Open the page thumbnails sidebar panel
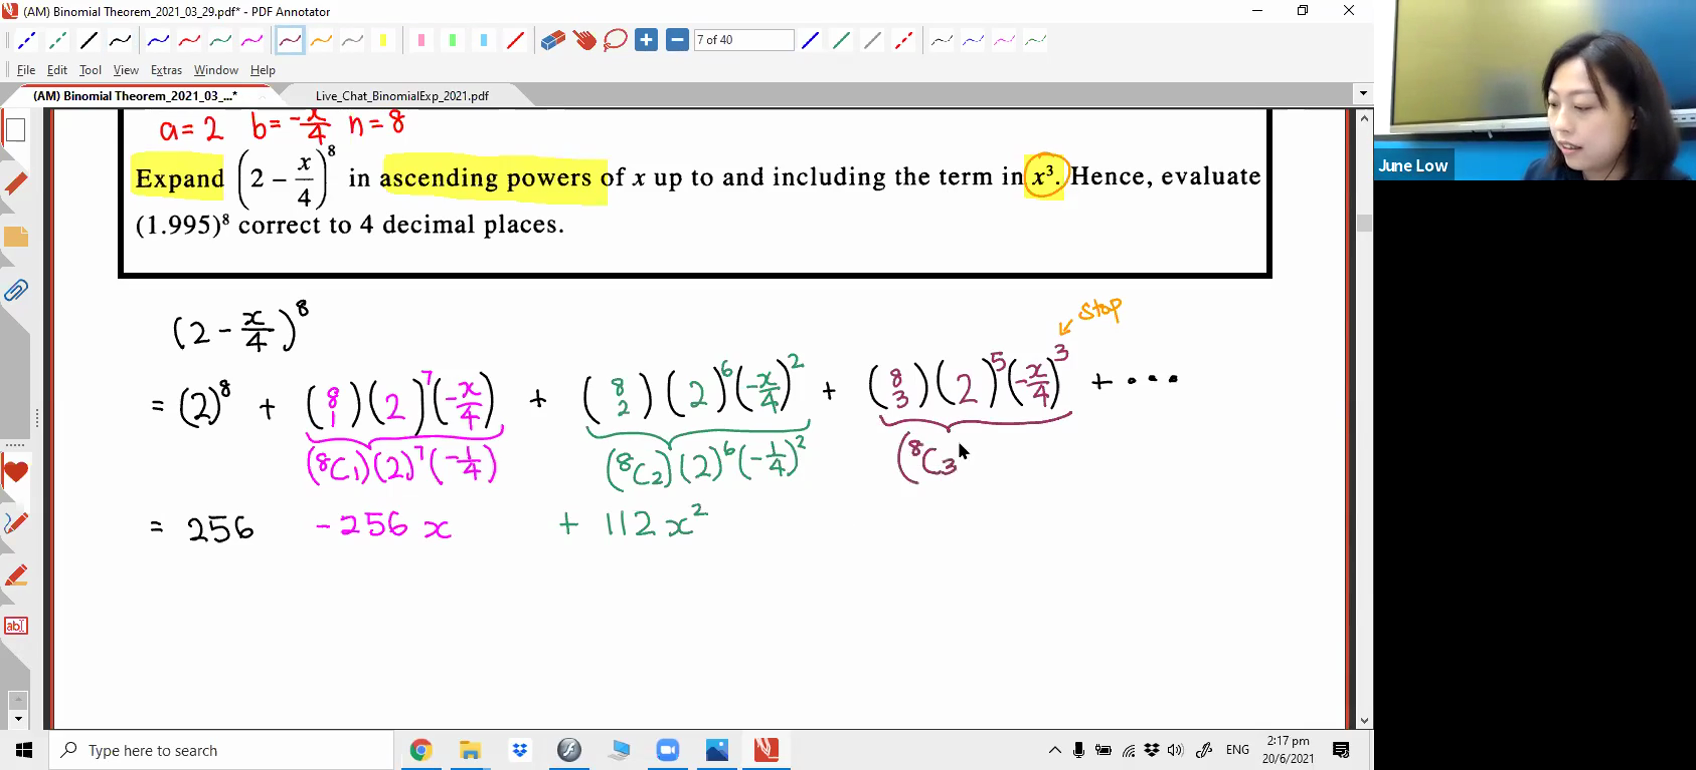This screenshot has width=1696, height=770. [16, 130]
